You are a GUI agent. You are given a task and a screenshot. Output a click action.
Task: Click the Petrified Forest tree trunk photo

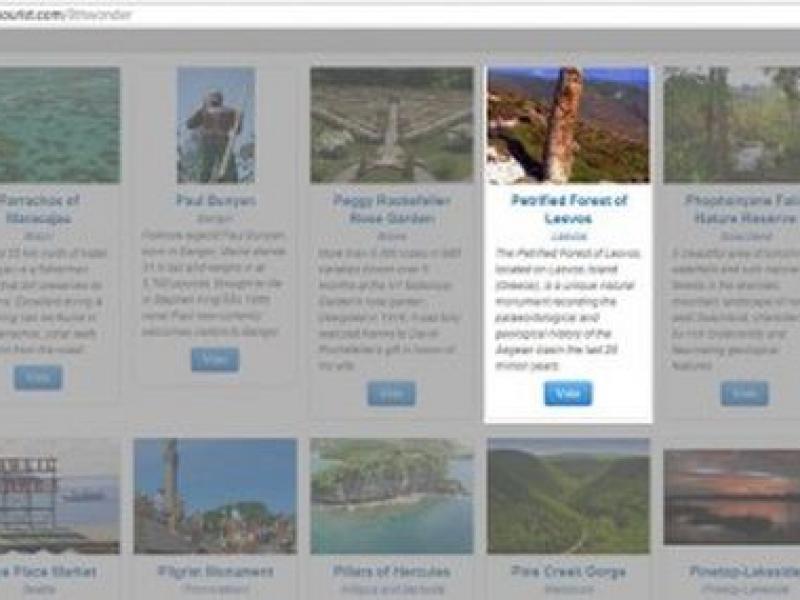click(x=568, y=125)
